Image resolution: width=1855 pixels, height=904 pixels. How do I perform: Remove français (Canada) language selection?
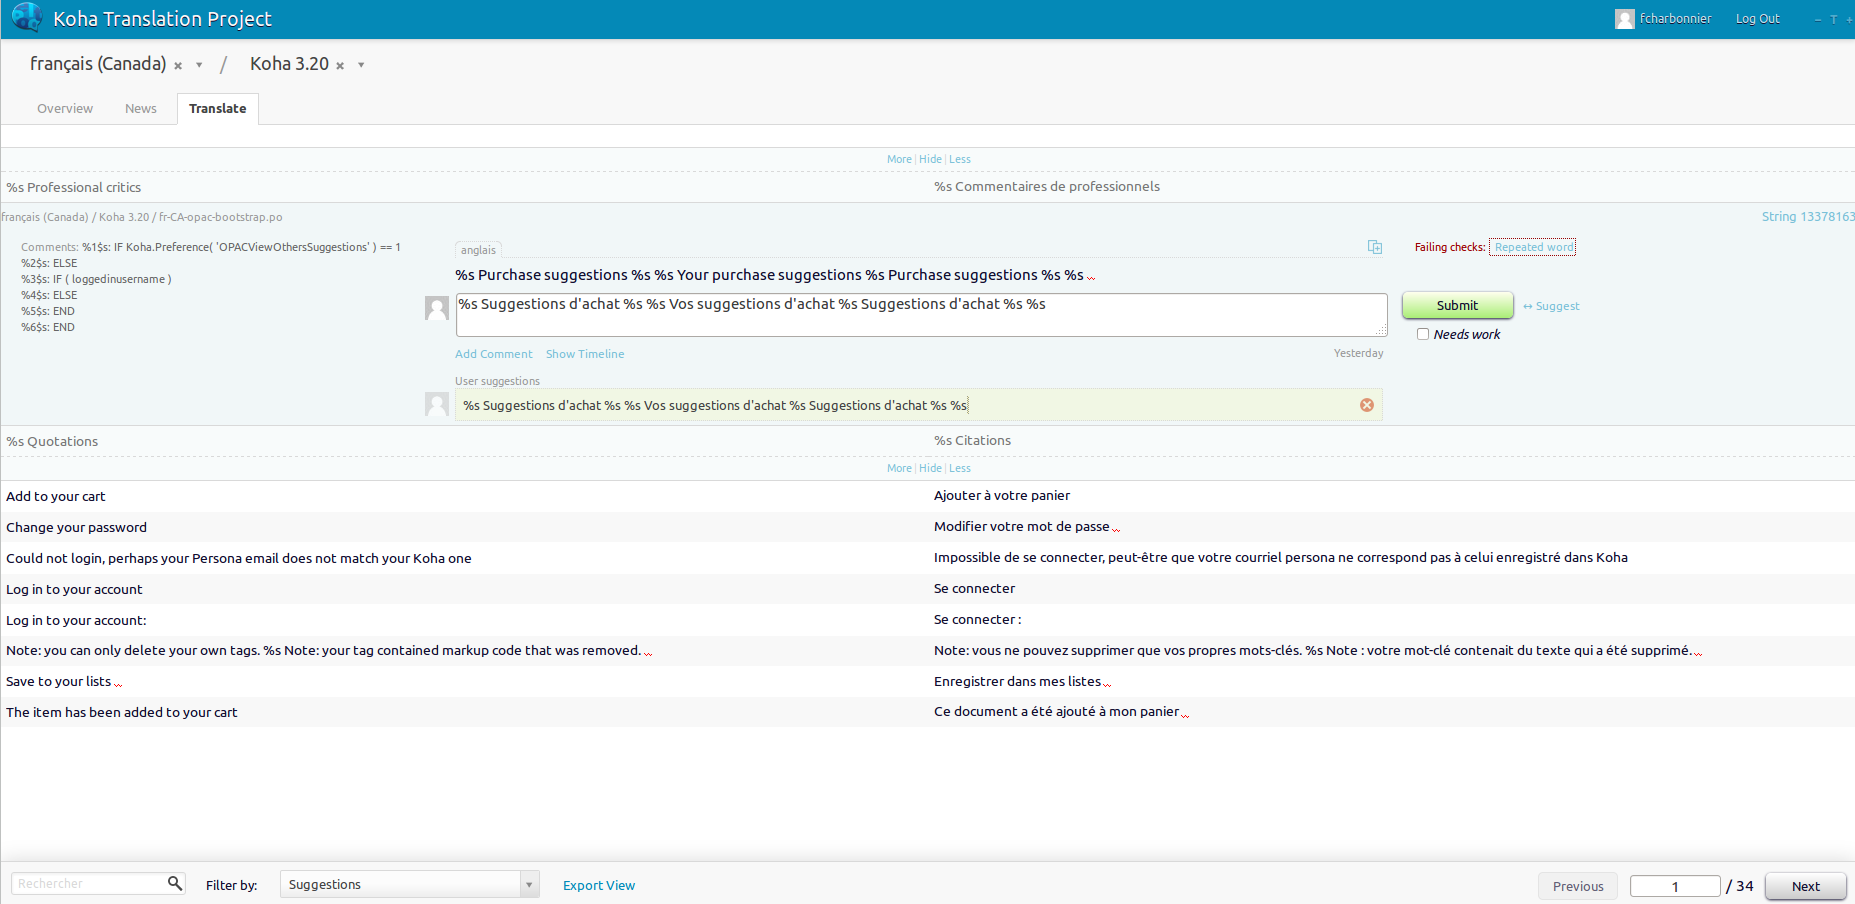(178, 66)
